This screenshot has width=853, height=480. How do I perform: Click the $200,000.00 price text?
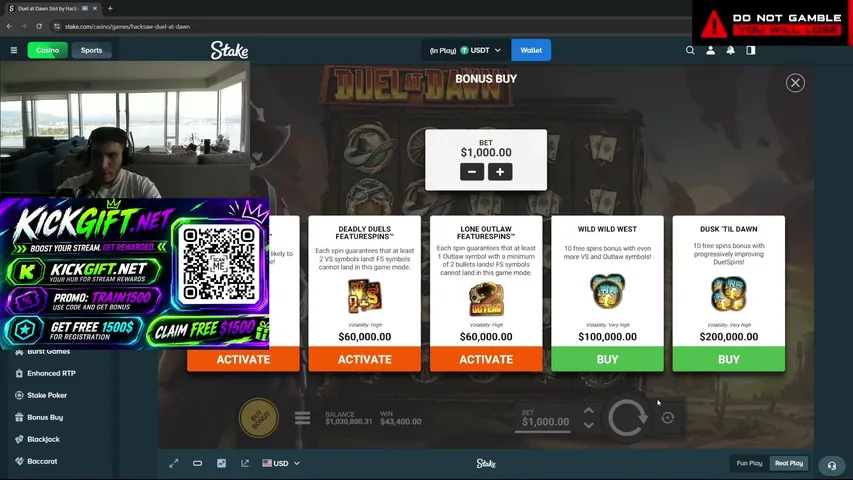pyautogui.click(x=728, y=337)
